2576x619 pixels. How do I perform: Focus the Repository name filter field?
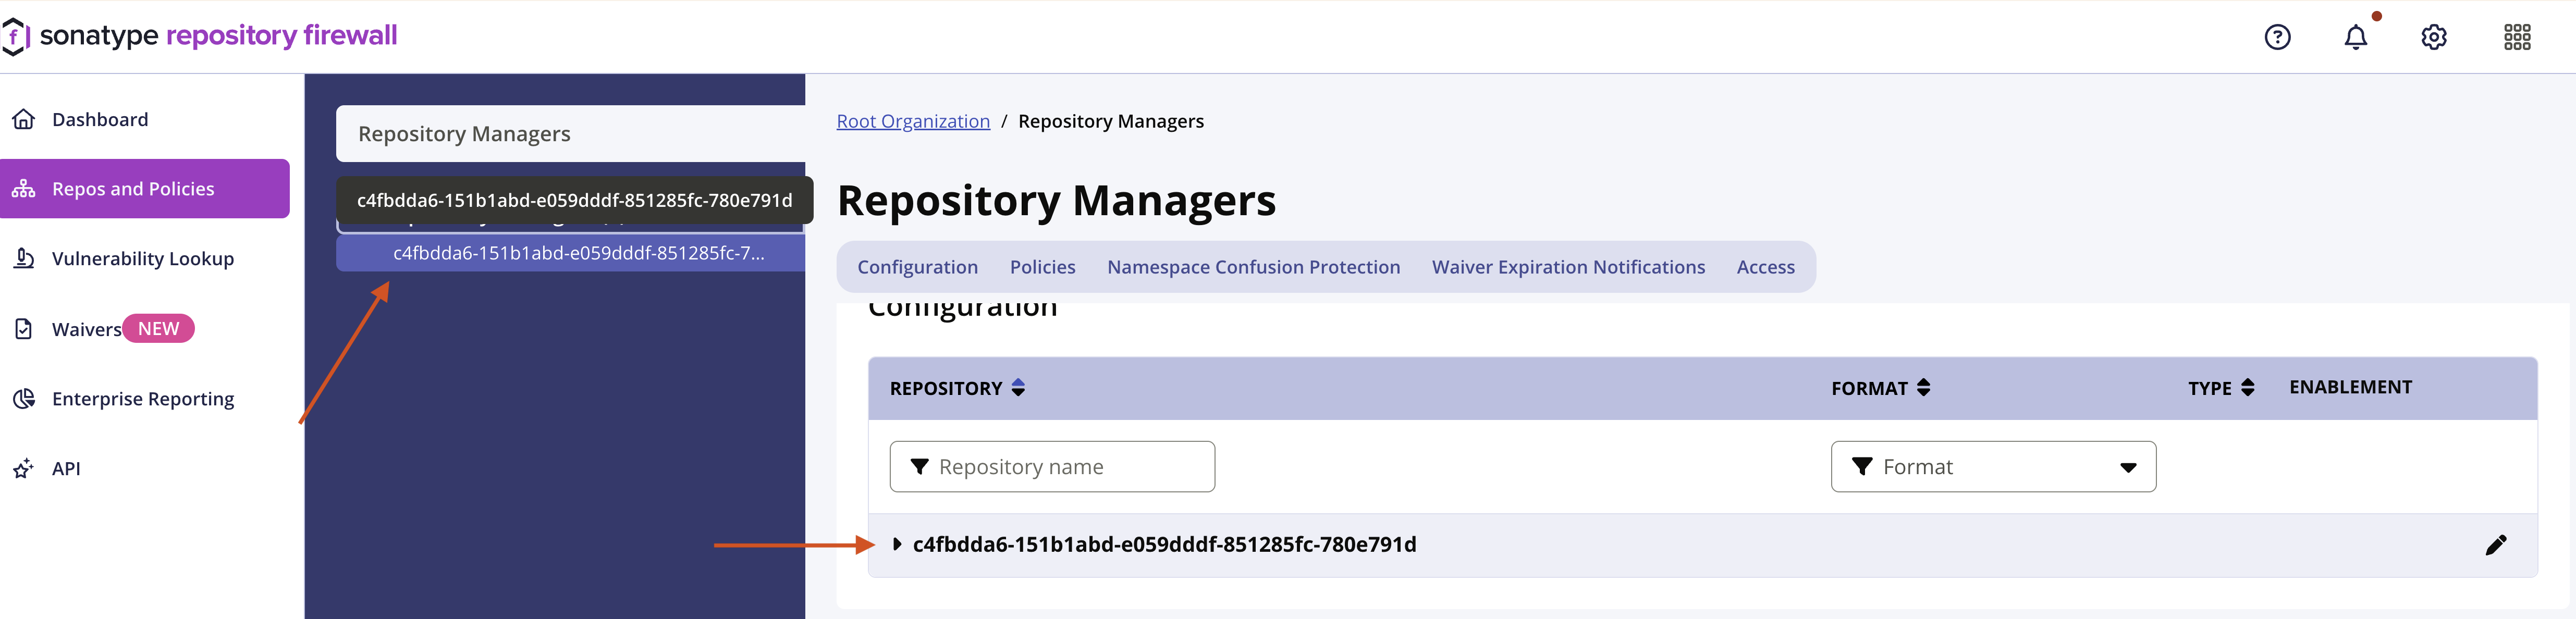pyautogui.click(x=1052, y=467)
